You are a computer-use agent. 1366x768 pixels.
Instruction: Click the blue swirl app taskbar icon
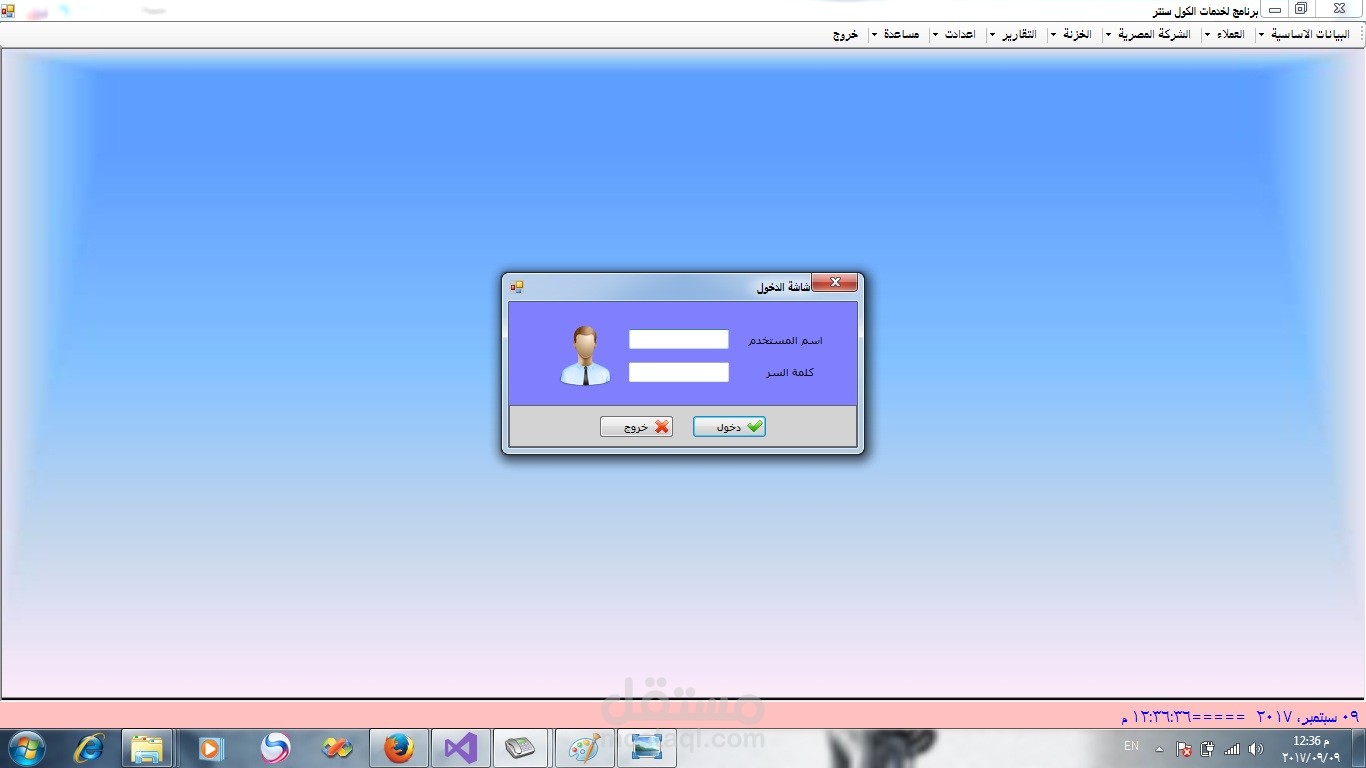click(x=274, y=748)
